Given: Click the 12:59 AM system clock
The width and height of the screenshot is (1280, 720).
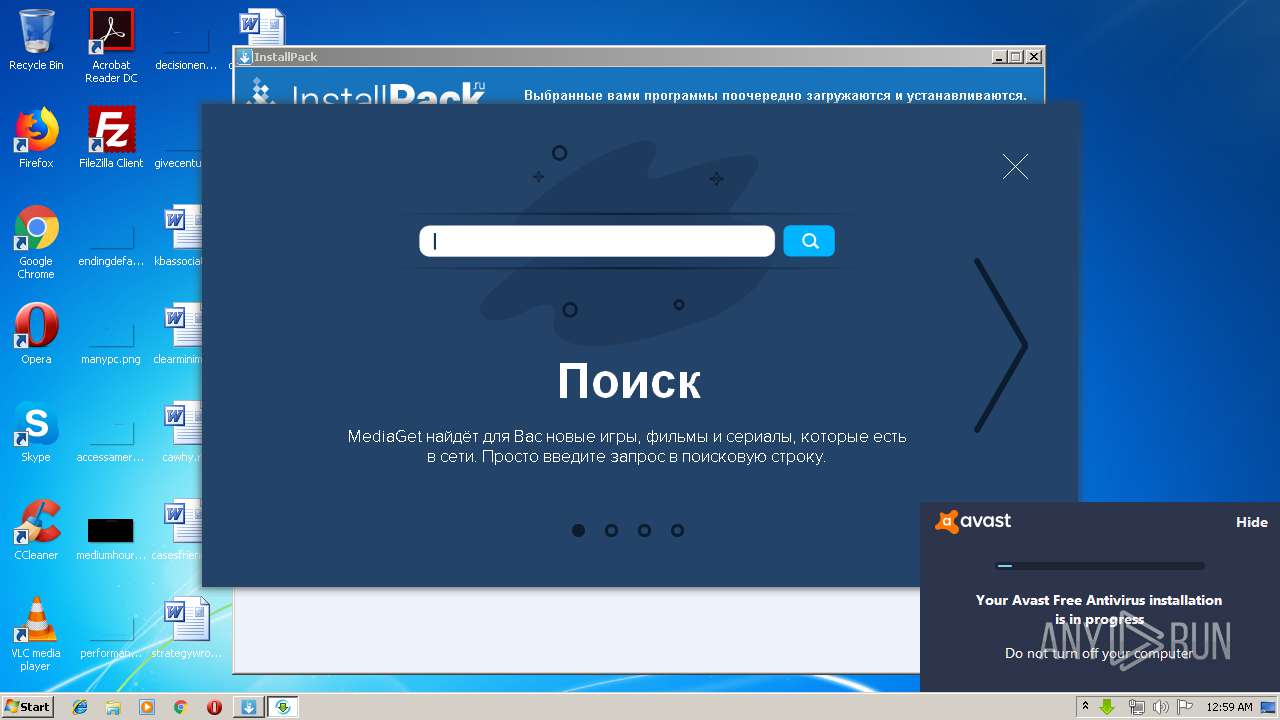Looking at the screenshot, I should coord(1229,707).
